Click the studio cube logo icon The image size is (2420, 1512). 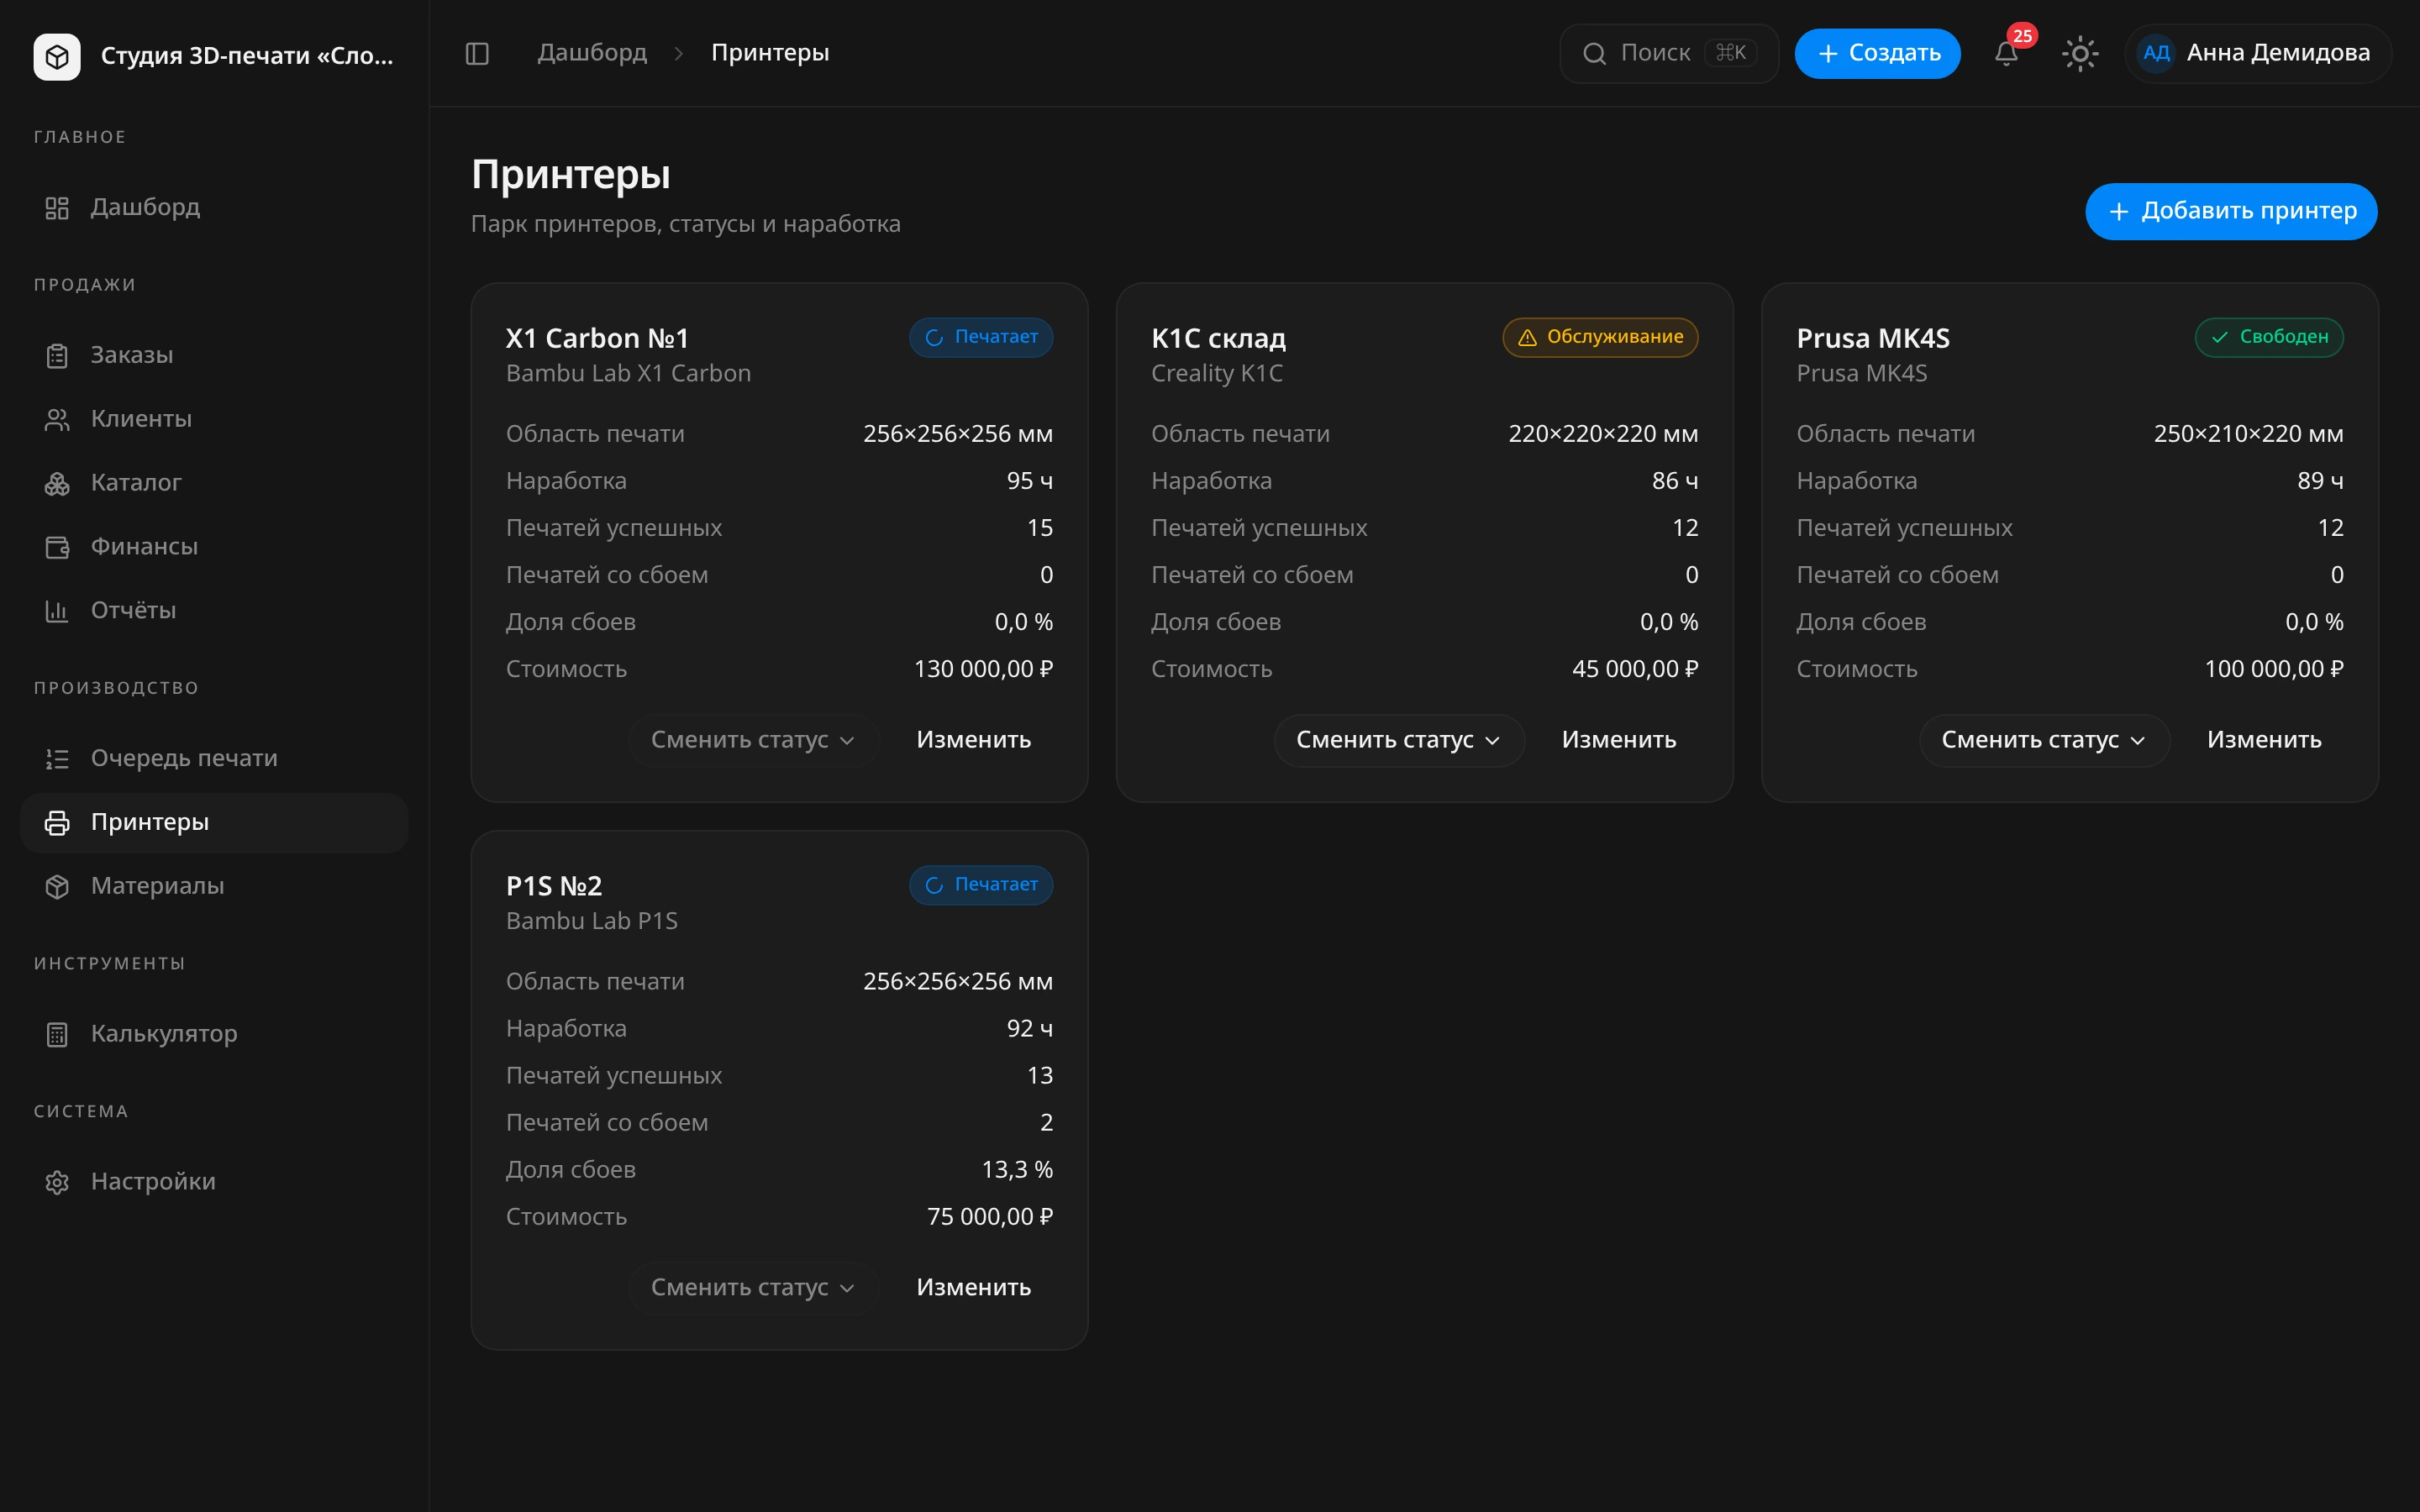[57, 56]
